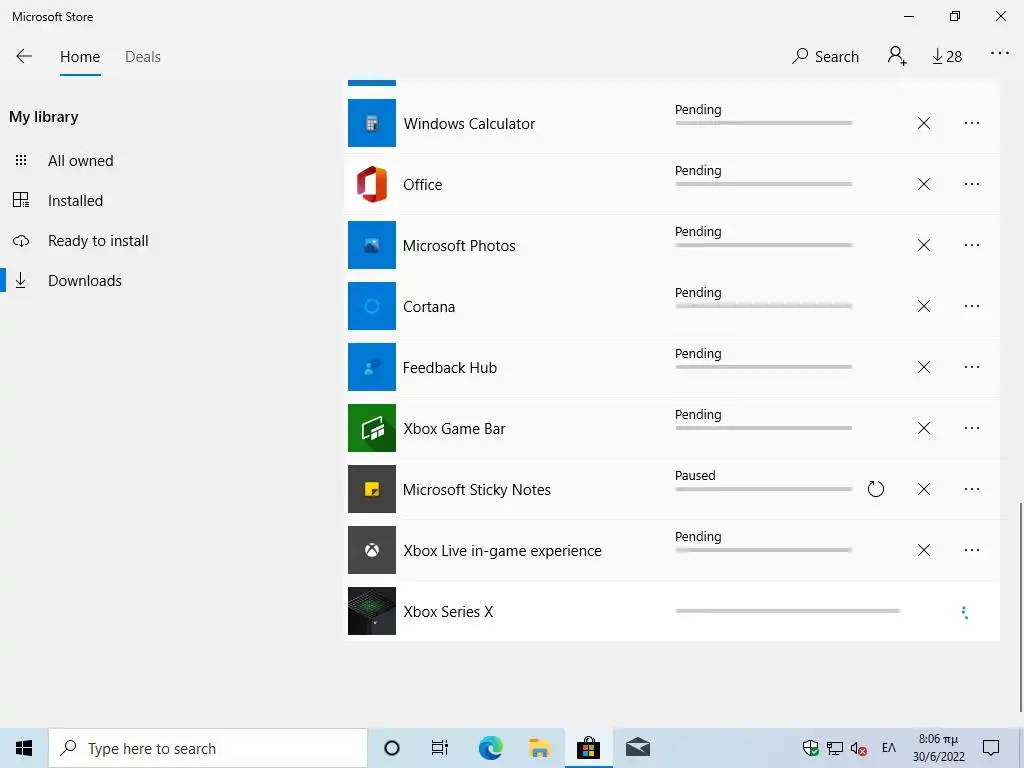Launch Microsoft Edge from the taskbar
Image resolution: width=1024 pixels, height=768 pixels.
point(490,748)
